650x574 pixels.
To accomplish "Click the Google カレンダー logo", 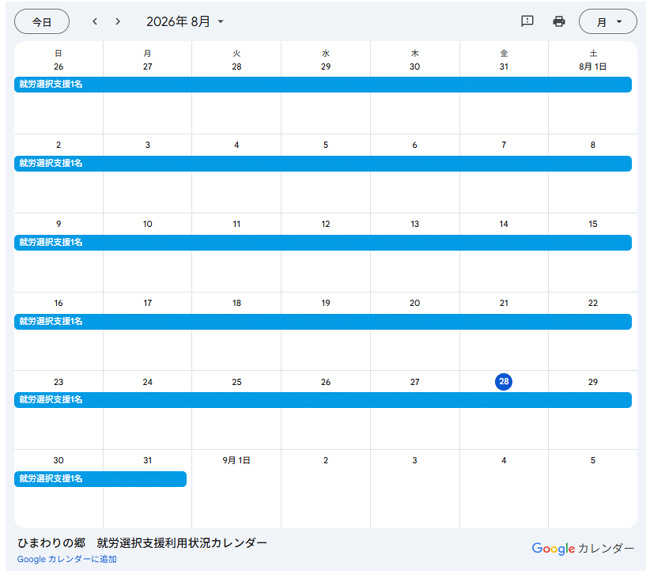I will tap(583, 548).
